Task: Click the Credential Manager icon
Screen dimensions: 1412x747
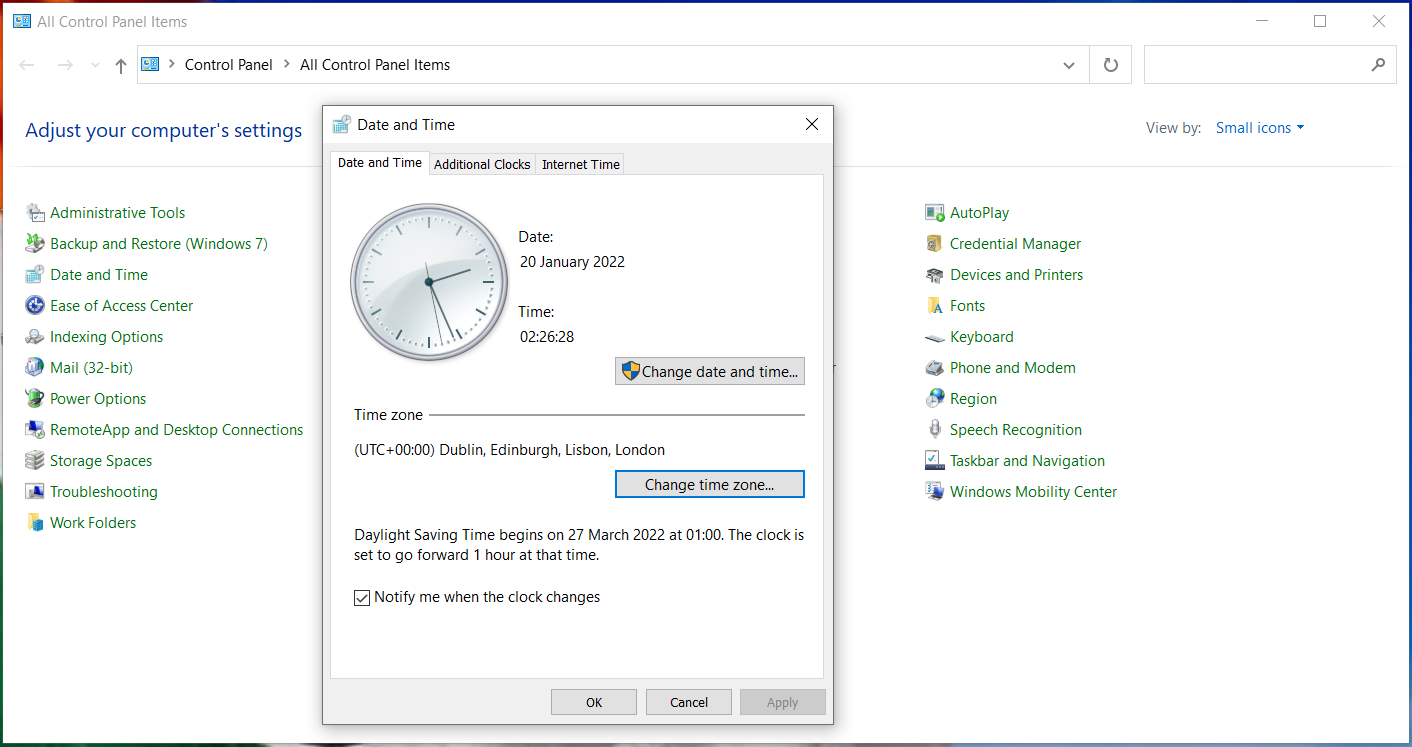Action: (935, 244)
